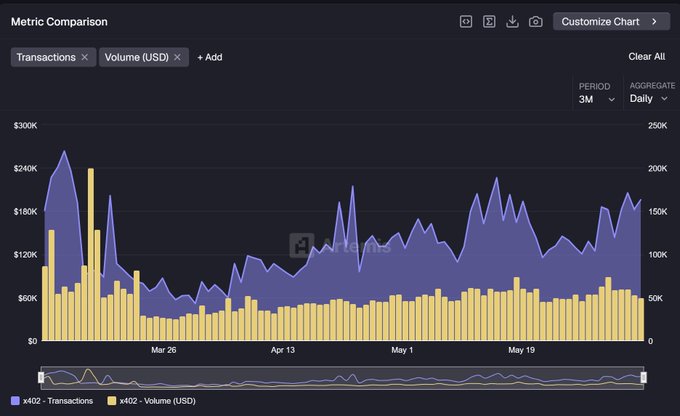Click the Mar 26 axis label
This screenshot has height=416, width=680.
163,350
